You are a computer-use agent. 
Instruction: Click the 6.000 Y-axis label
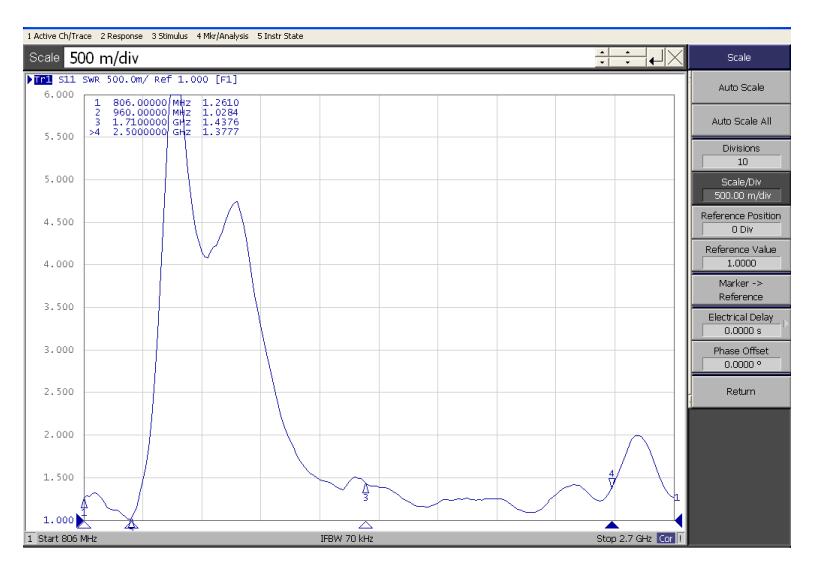click(x=59, y=95)
